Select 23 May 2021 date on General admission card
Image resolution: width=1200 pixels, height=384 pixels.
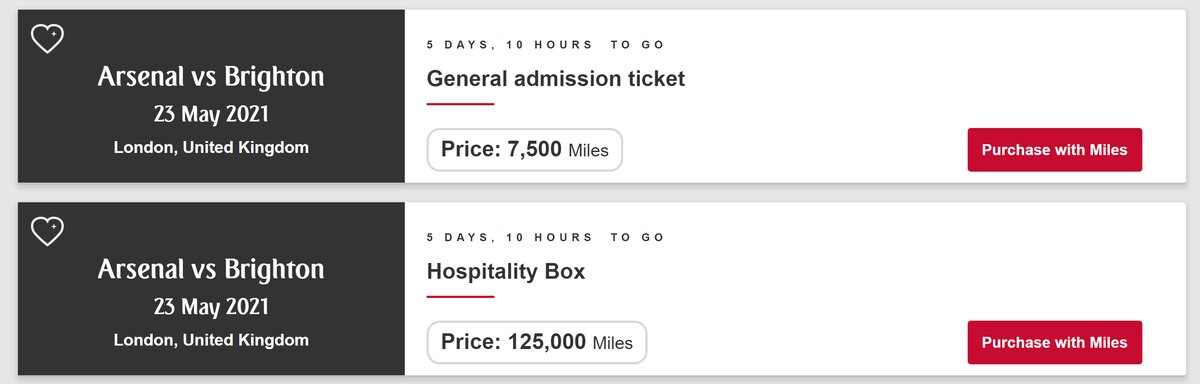point(211,114)
